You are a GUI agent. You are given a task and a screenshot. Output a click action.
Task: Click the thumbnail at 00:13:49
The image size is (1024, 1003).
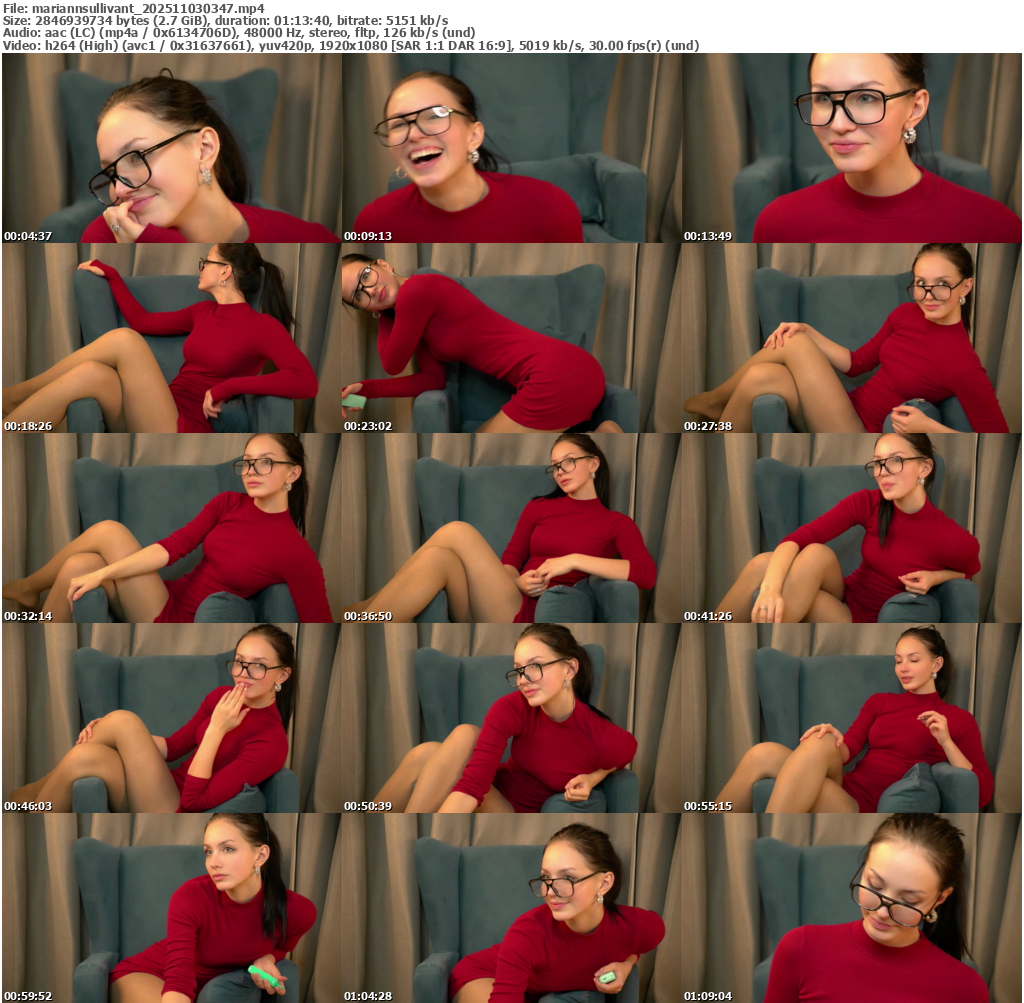[852, 148]
